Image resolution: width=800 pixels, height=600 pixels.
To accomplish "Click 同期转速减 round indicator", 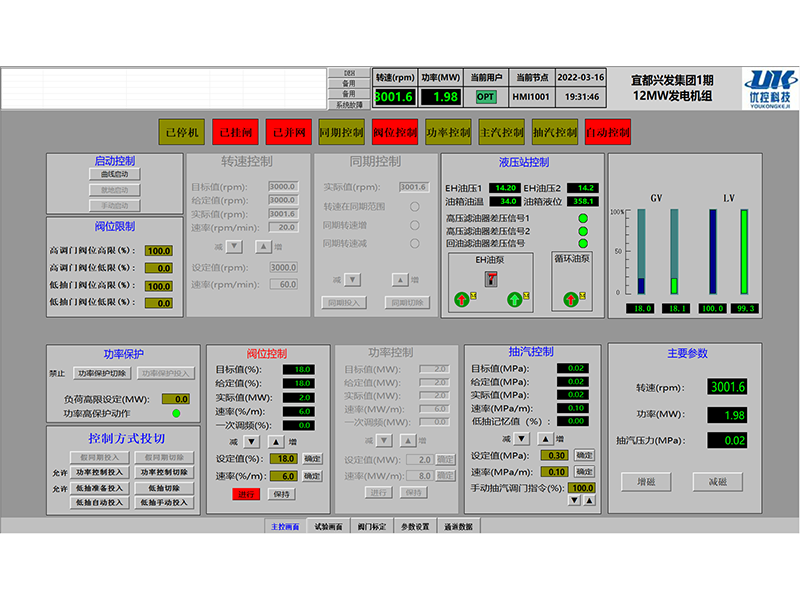I will 415,243.
